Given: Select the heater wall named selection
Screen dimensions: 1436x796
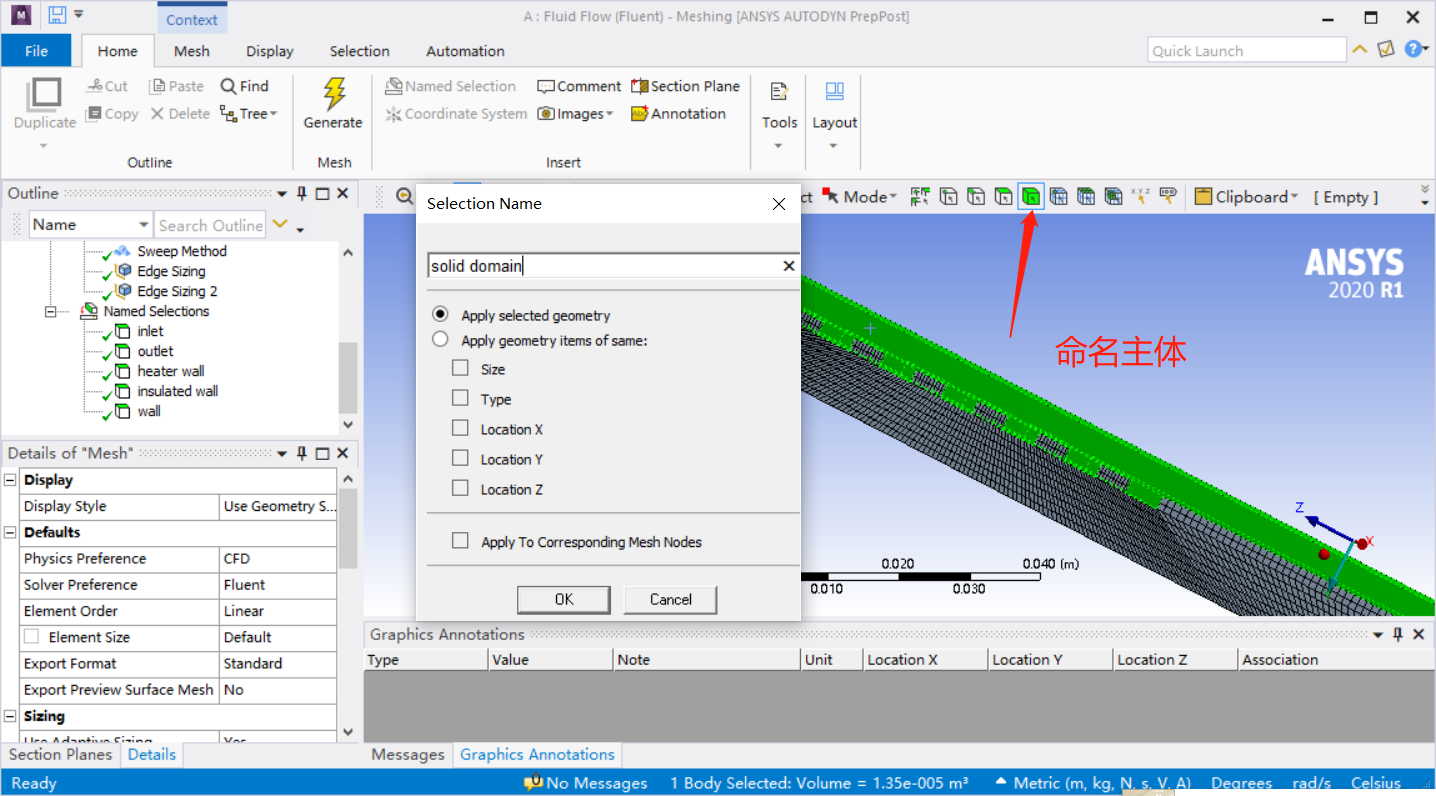Looking at the screenshot, I should [x=171, y=371].
